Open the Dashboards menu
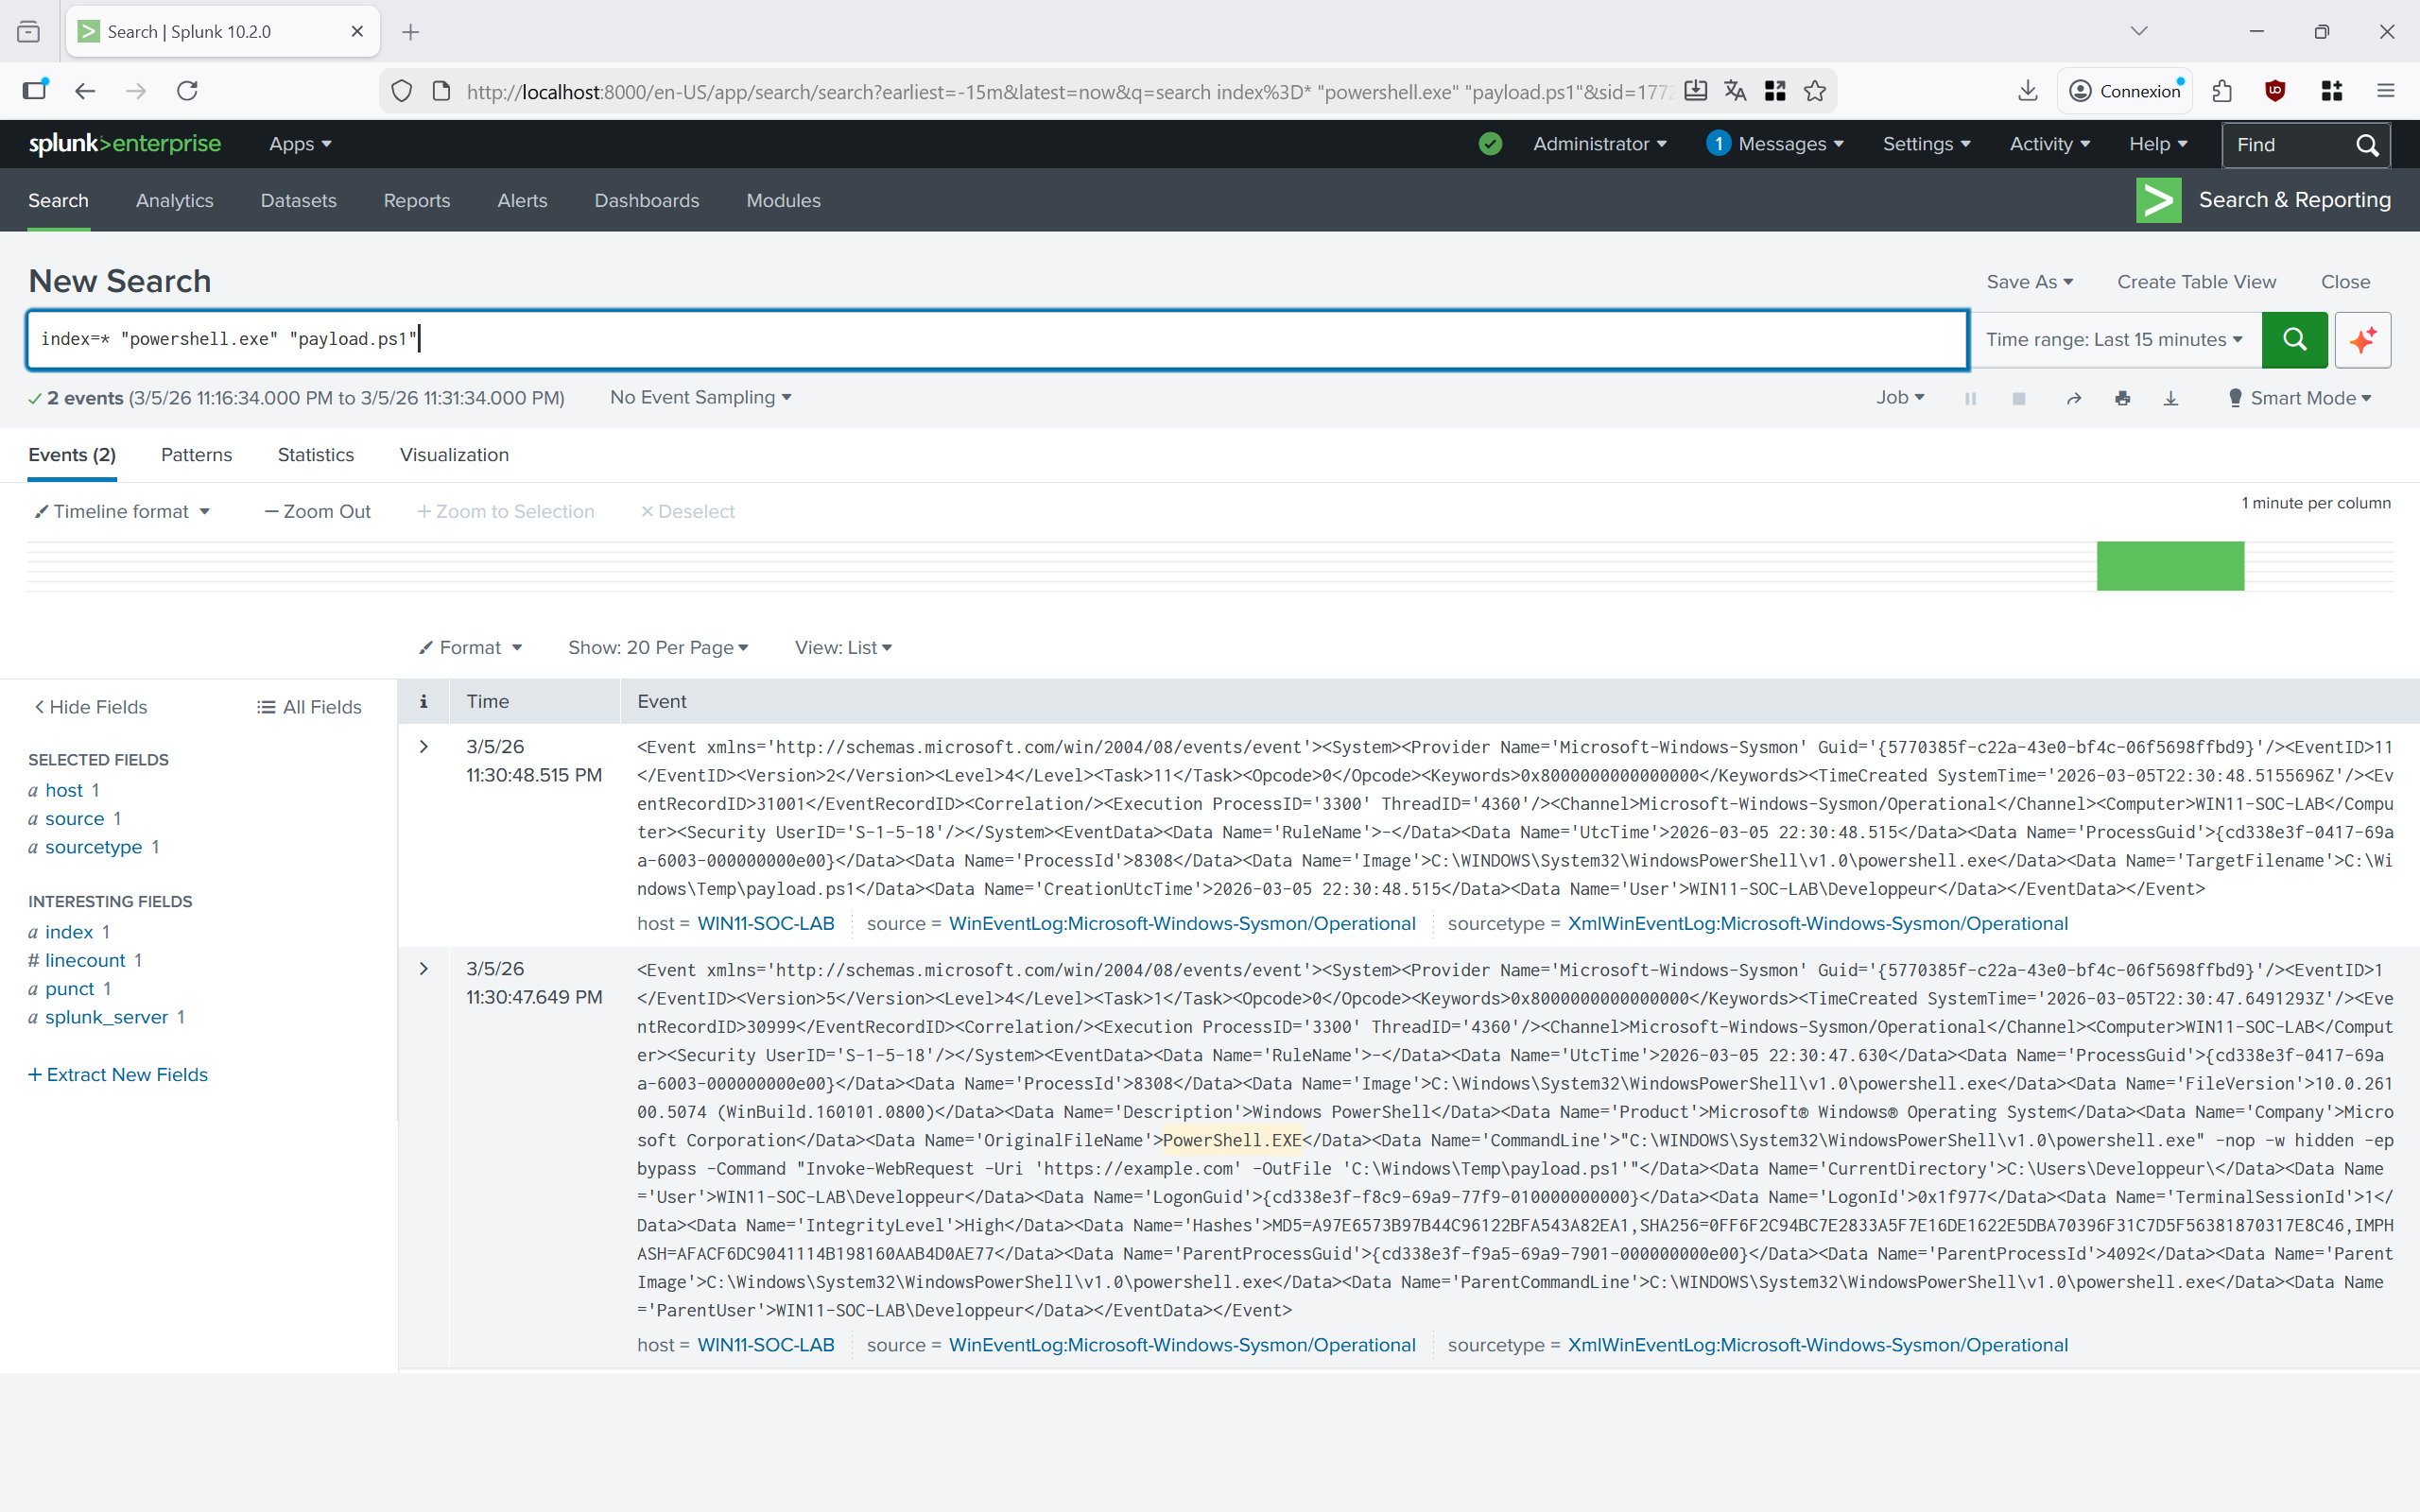2420x1512 pixels. click(646, 200)
